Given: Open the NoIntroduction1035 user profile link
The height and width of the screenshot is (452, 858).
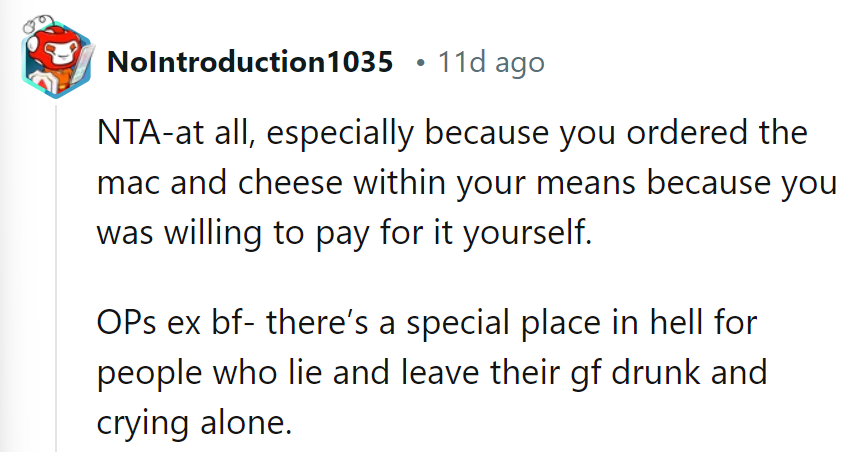Looking at the screenshot, I should (248, 63).
